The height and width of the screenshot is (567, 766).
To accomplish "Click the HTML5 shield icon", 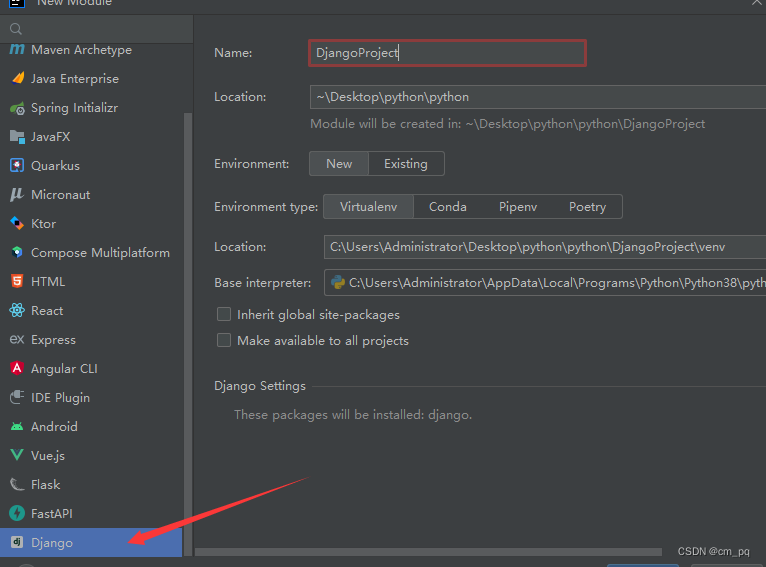I will 17,281.
